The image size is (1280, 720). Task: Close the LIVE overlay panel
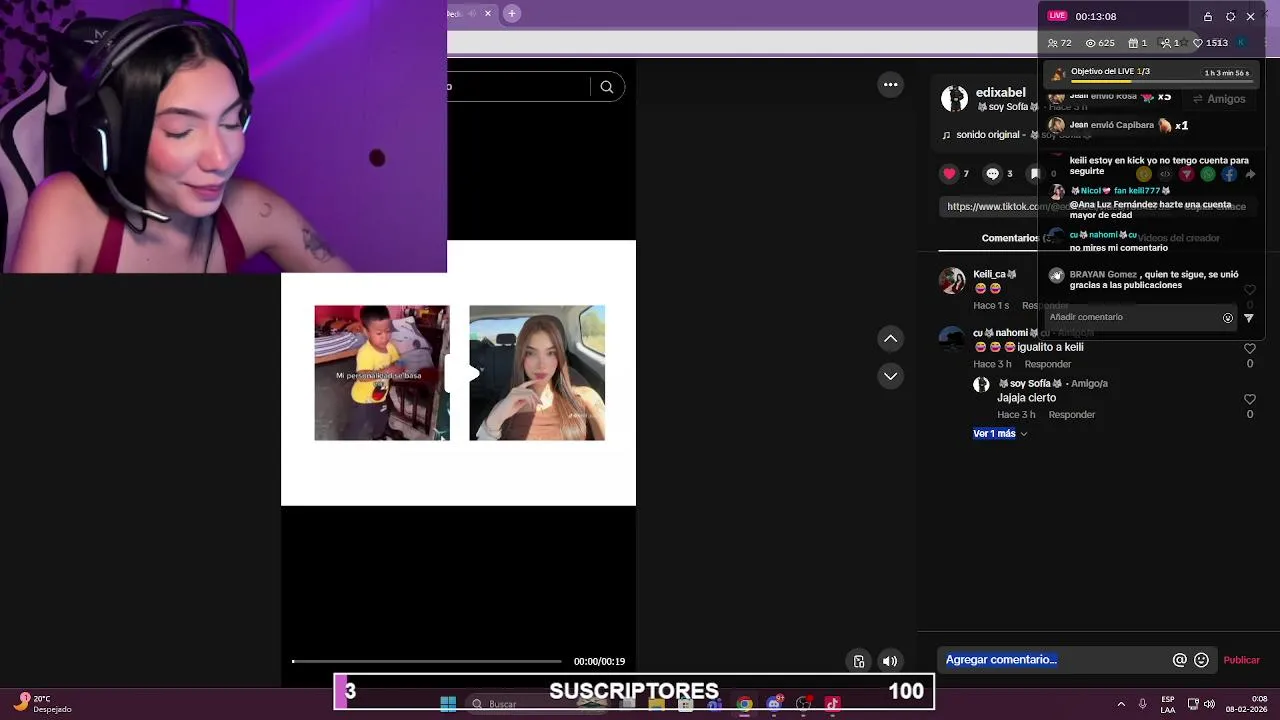tap(1250, 17)
